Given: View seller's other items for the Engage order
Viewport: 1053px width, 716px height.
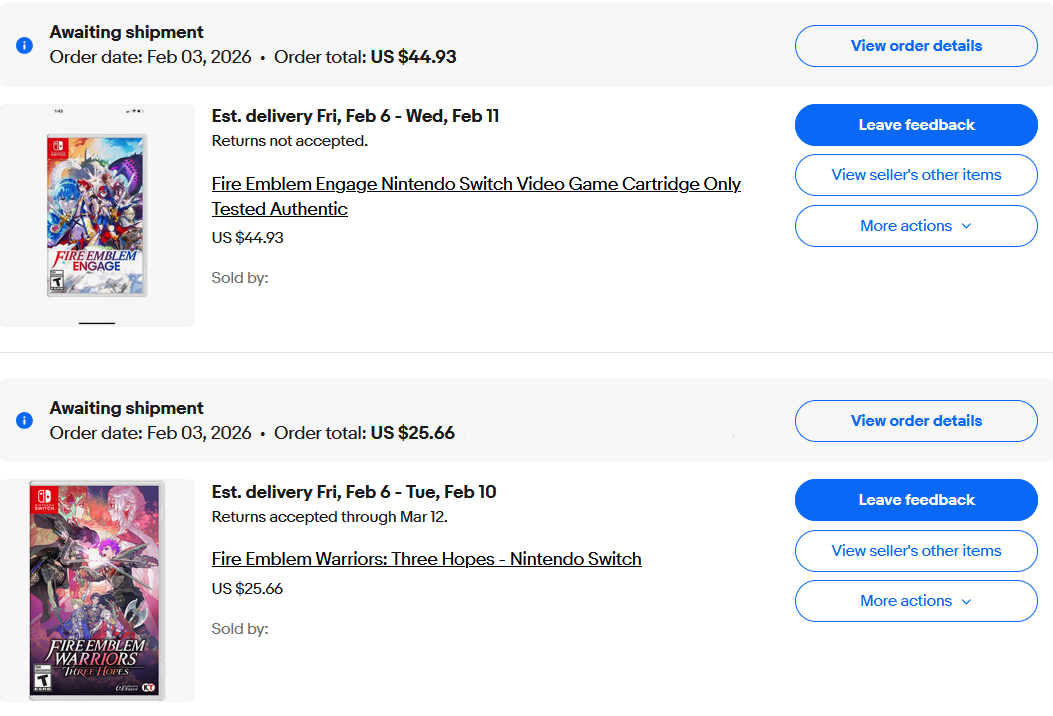Looking at the screenshot, I should [x=916, y=175].
